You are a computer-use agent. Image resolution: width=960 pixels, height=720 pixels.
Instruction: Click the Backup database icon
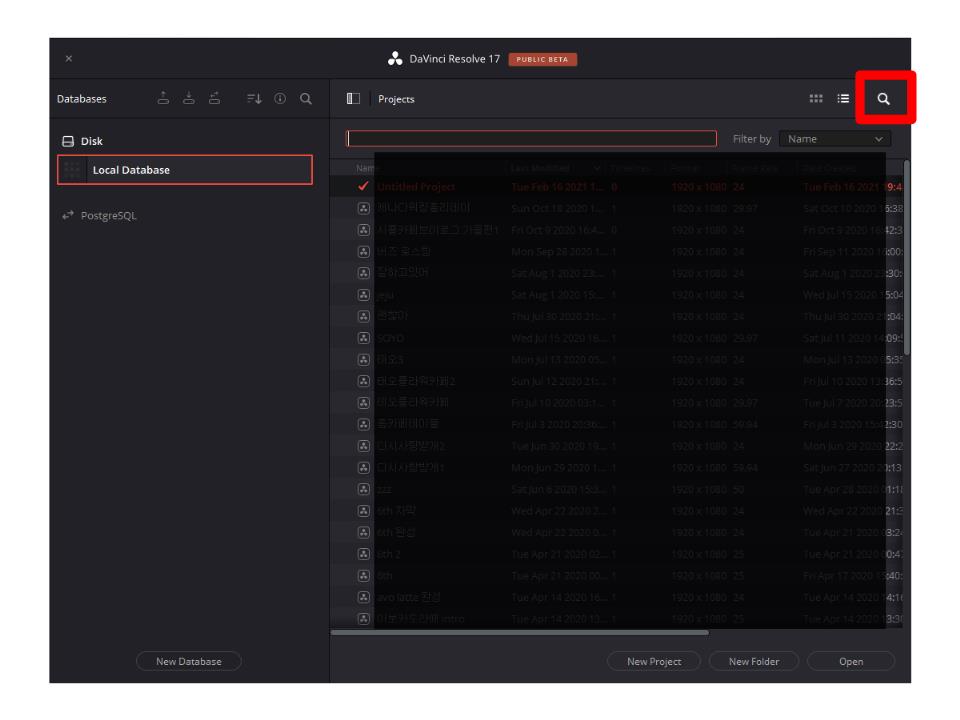pyautogui.click(x=163, y=98)
